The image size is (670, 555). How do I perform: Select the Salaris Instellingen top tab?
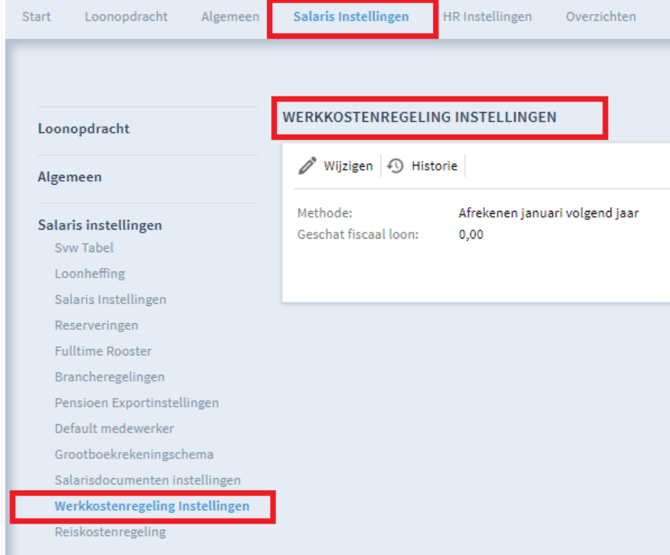point(351,17)
